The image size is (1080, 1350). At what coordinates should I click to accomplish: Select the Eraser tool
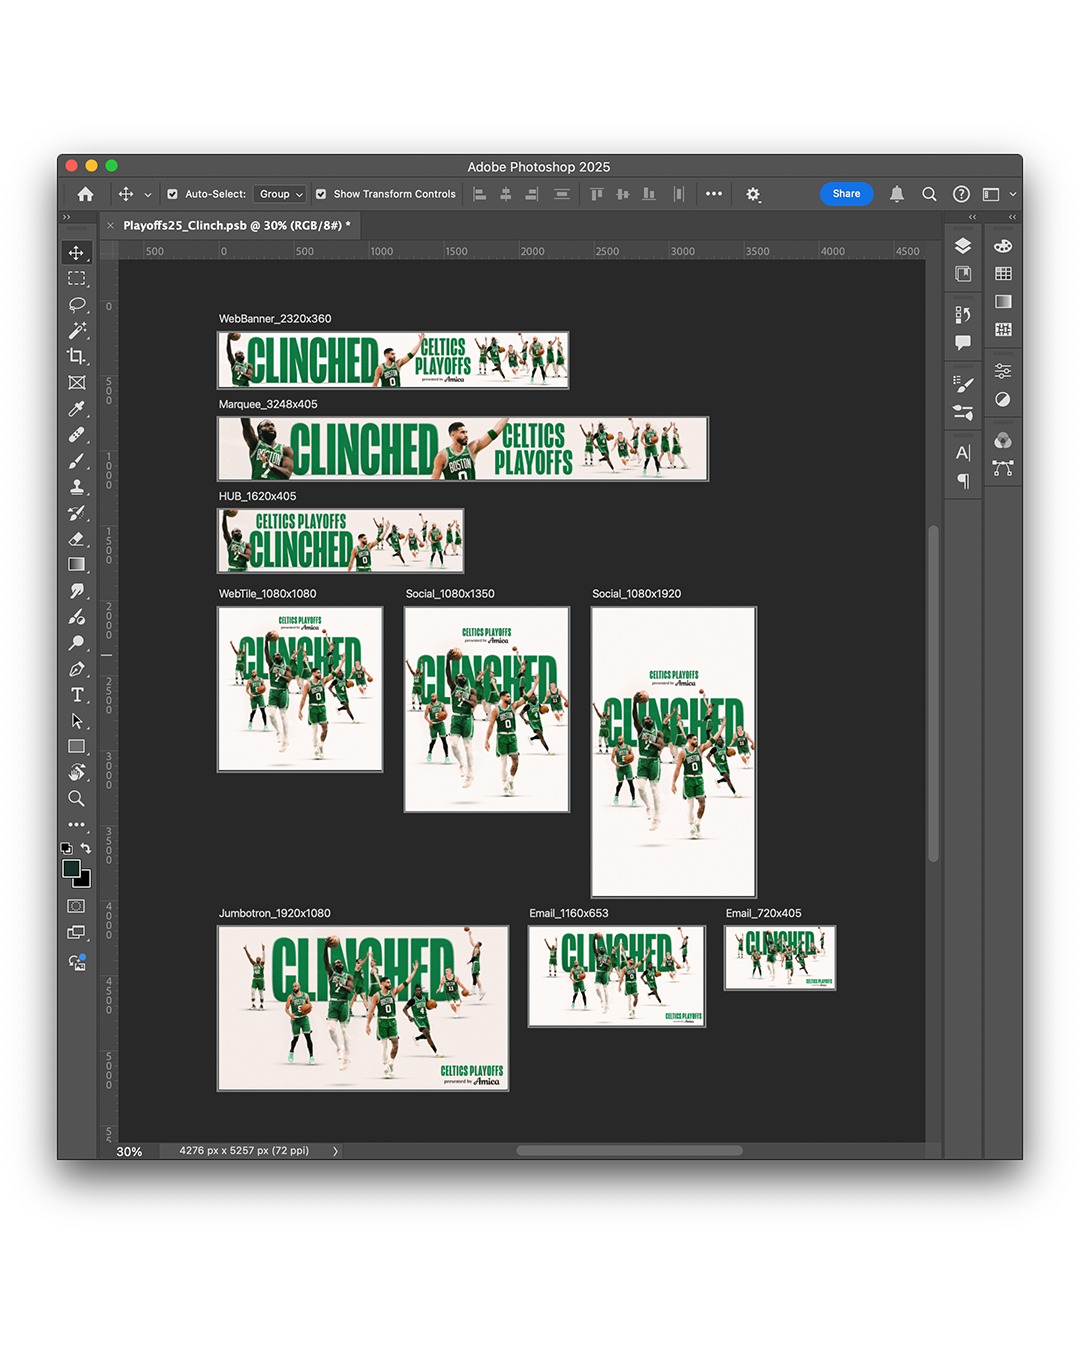click(x=76, y=539)
